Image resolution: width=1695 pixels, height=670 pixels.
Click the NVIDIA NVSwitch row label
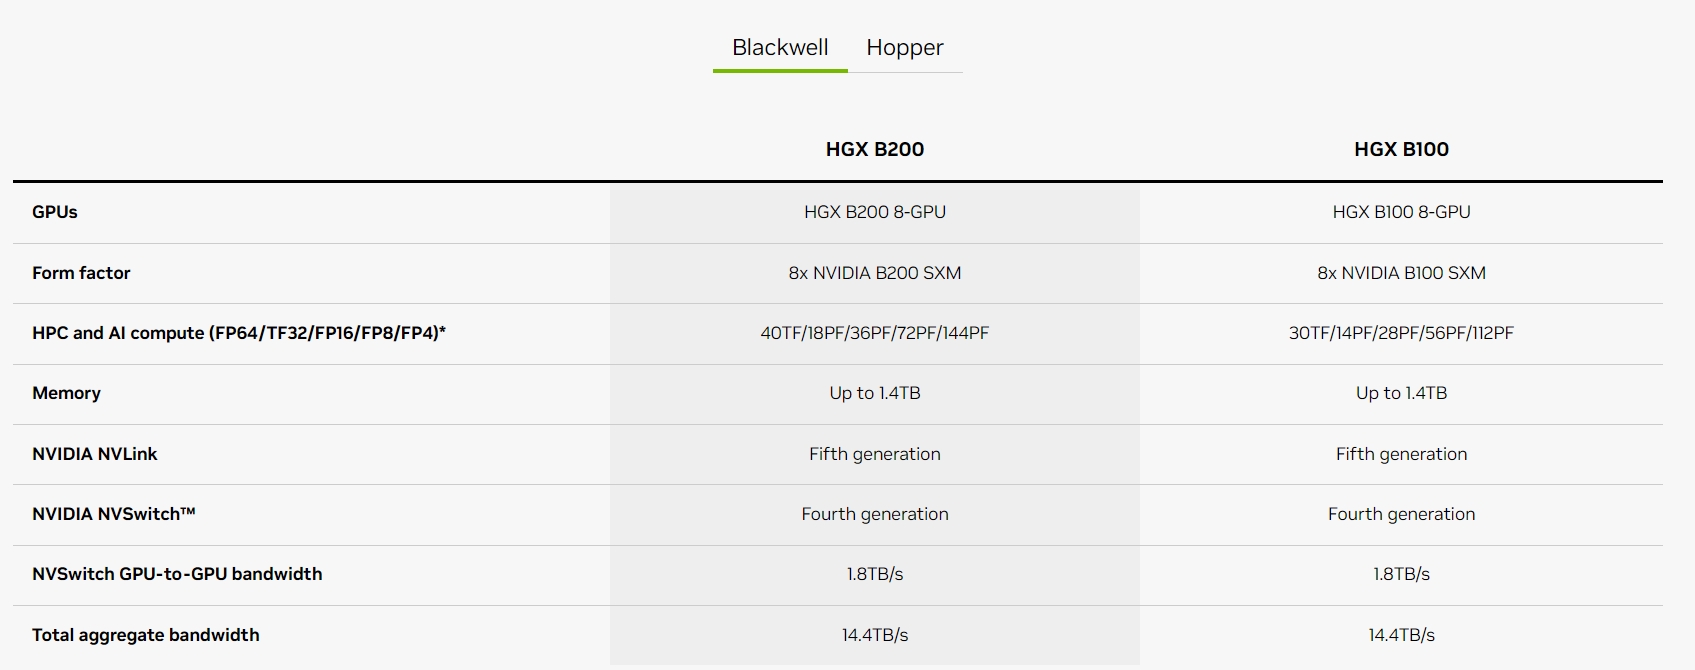(113, 514)
